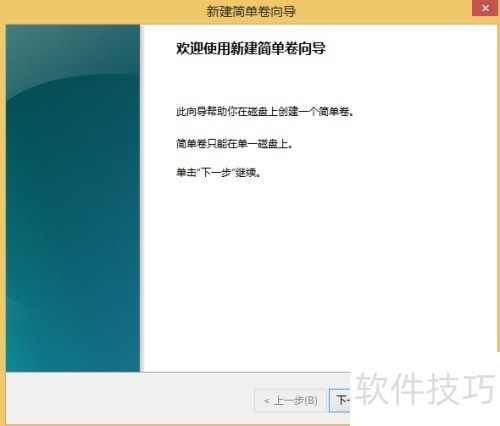500x426 pixels.
Task: Click the title bar text 新建简单卷向导
Action: tap(251, 11)
